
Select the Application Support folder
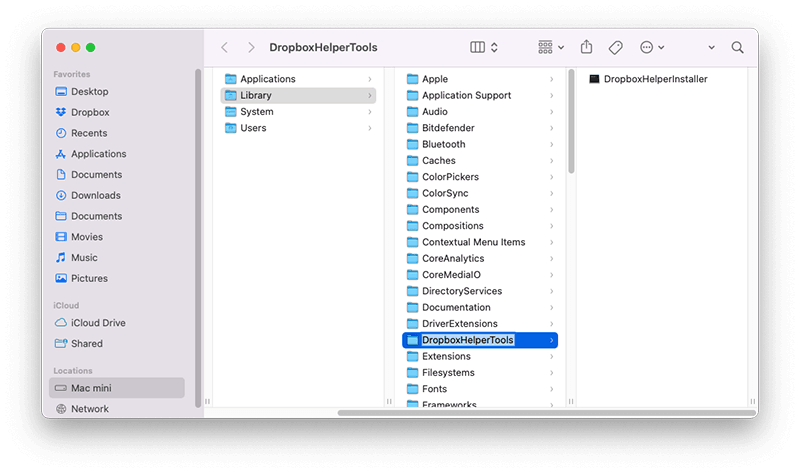480,95
